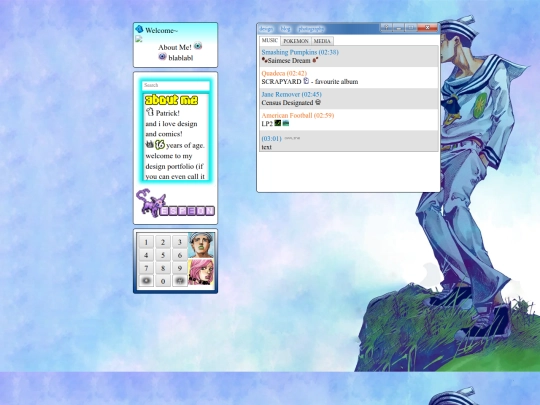
Task: Click the 'Welcome~' title text
Action: (x=162, y=30)
